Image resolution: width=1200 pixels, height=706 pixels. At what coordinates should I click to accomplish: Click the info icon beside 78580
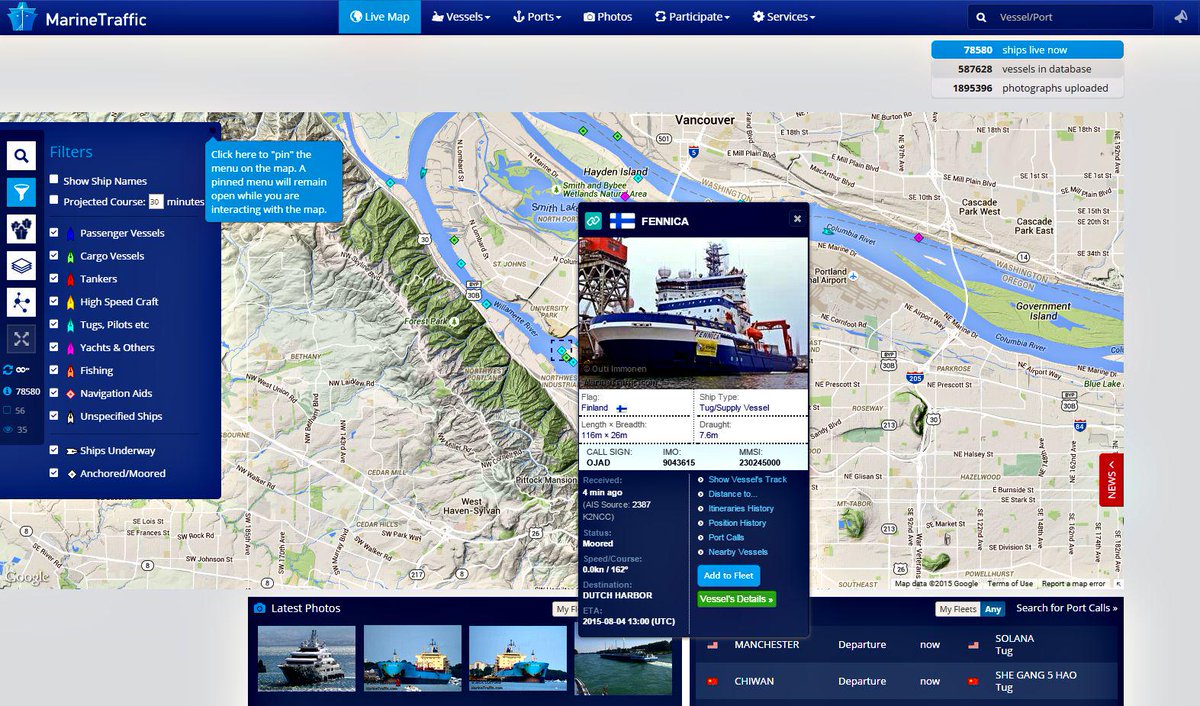pyautogui.click(x=8, y=391)
